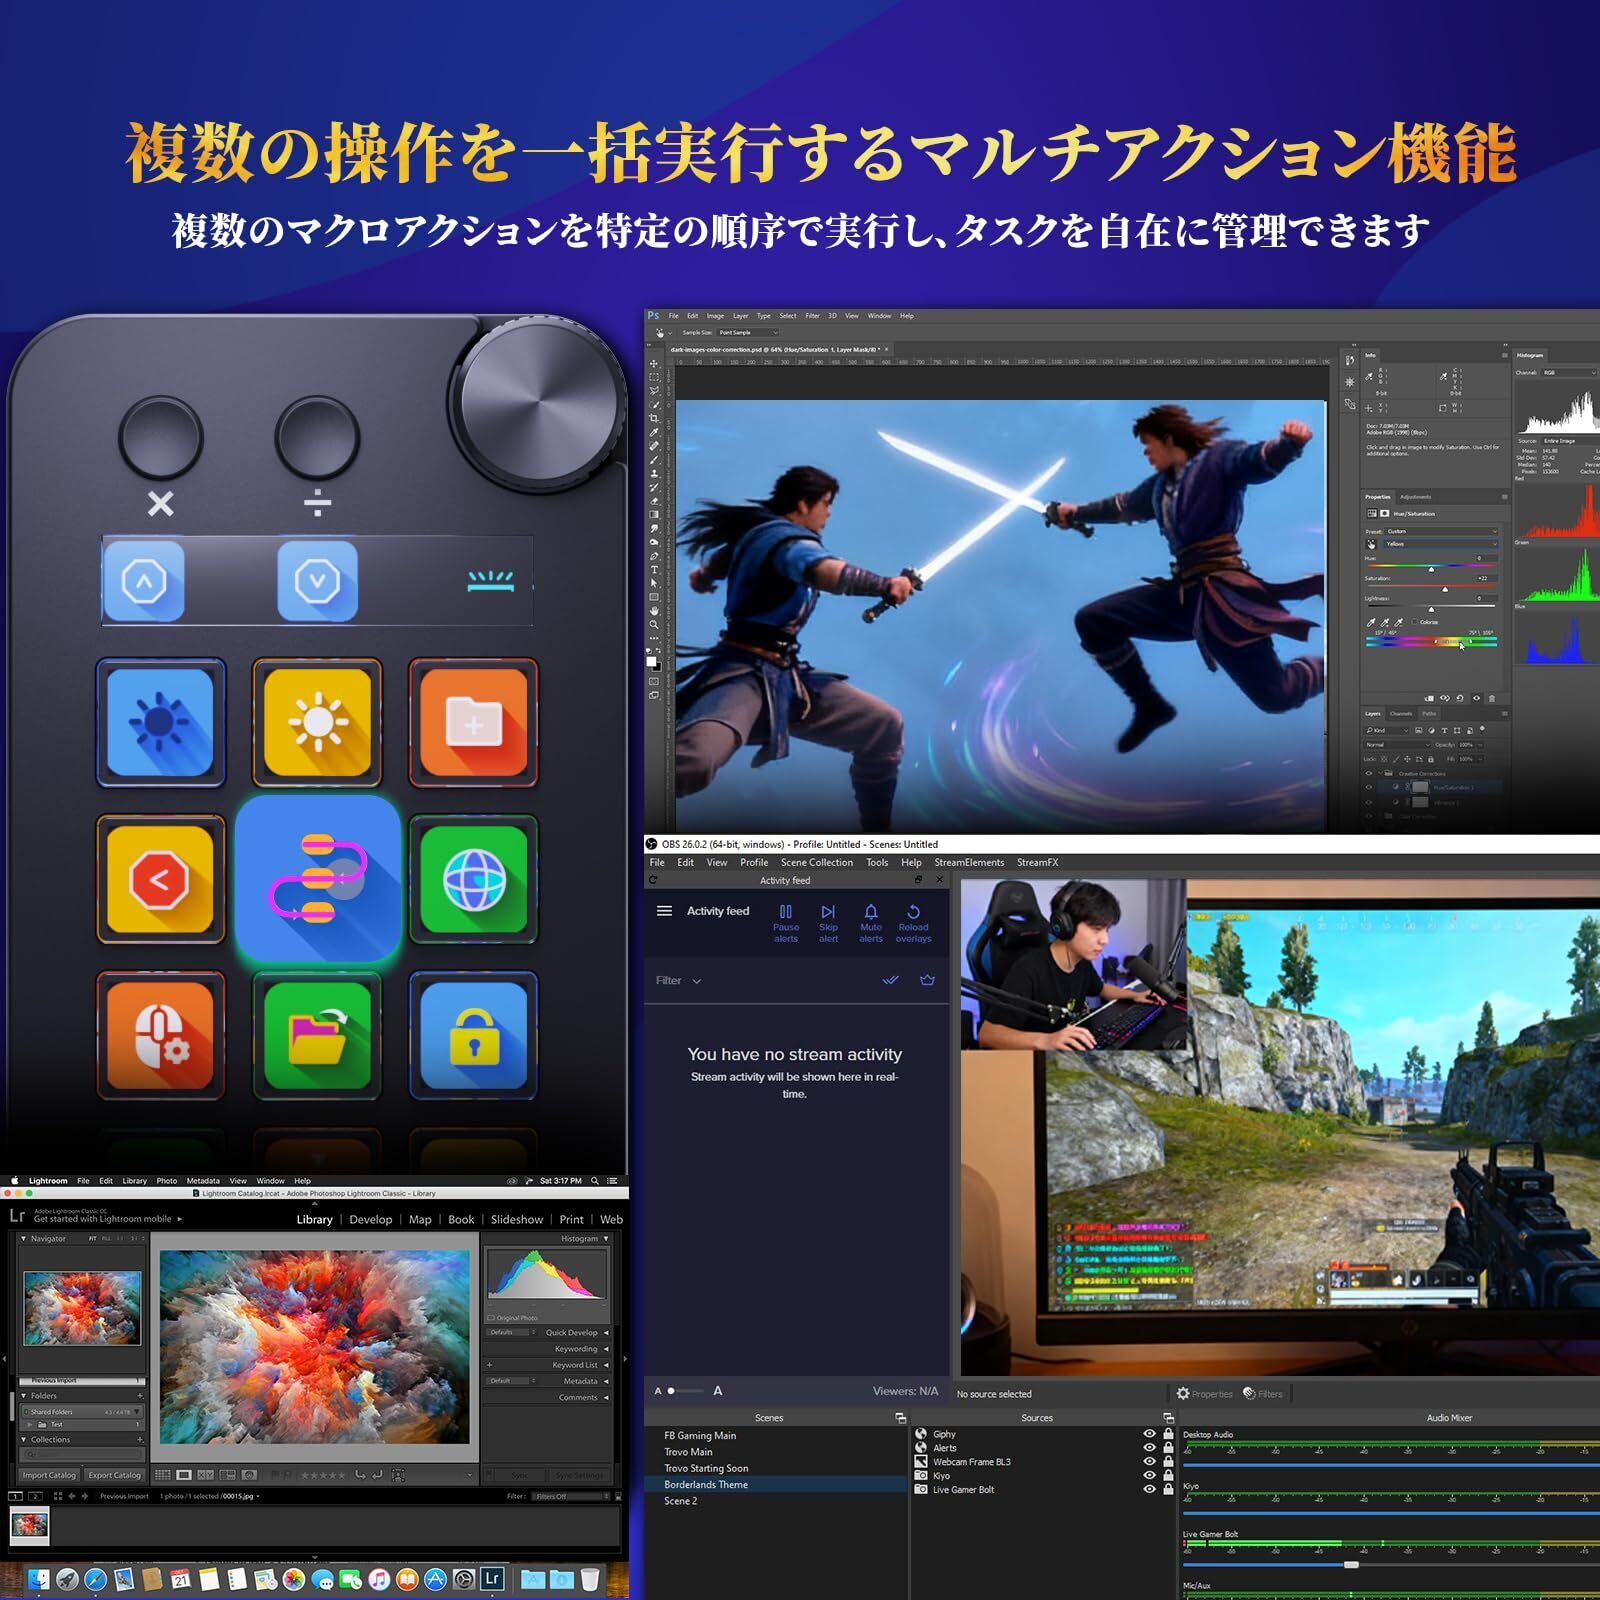This screenshot has width=1600, height=1600.
Task: Toggle visibility of the Kiyo source
Action: [1149, 1476]
